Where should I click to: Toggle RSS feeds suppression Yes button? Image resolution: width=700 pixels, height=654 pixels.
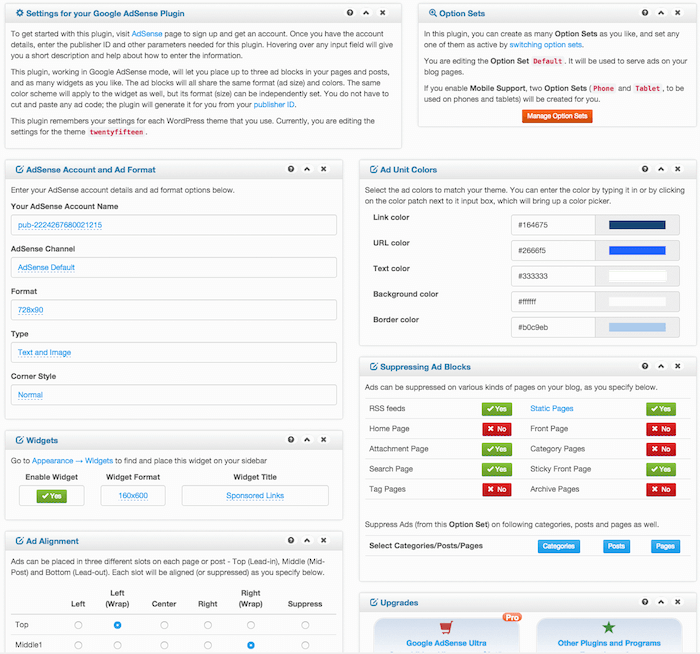tap(496, 409)
